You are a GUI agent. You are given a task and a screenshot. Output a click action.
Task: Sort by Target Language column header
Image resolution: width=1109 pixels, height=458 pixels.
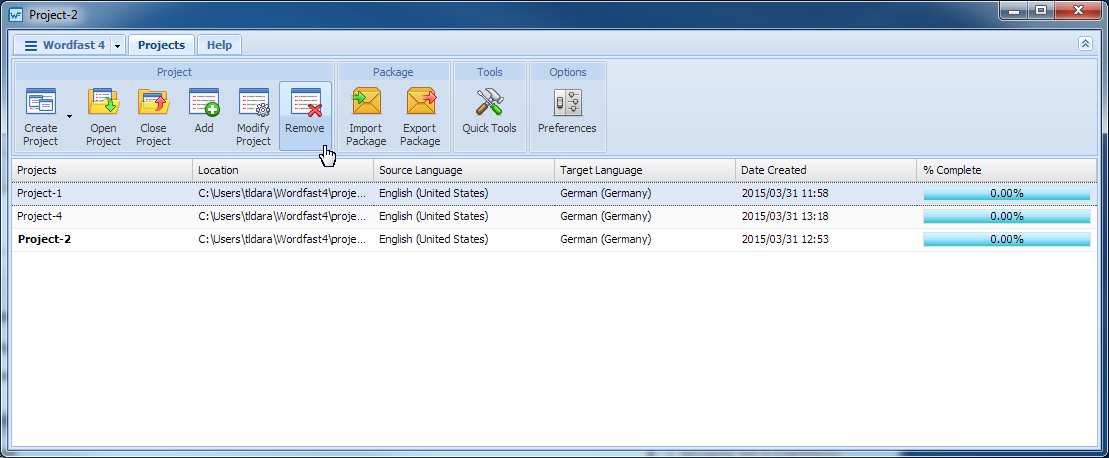point(645,170)
